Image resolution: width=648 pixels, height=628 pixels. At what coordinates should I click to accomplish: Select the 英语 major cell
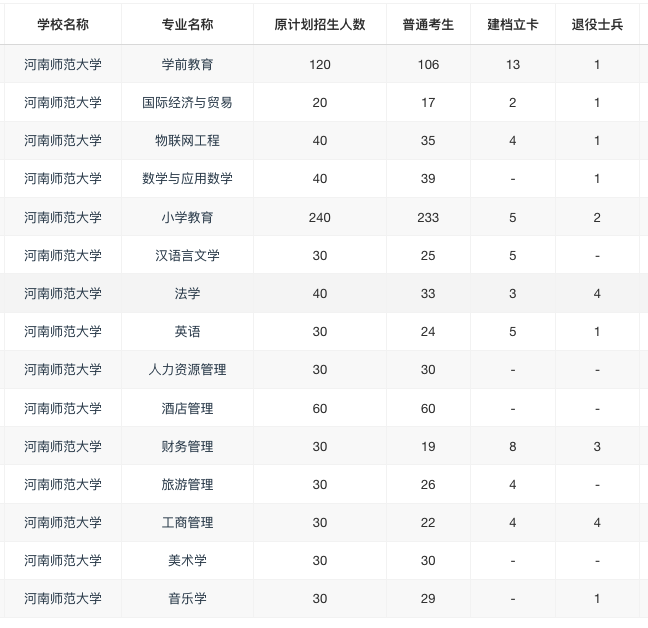pyautogui.click(x=187, y=331)
